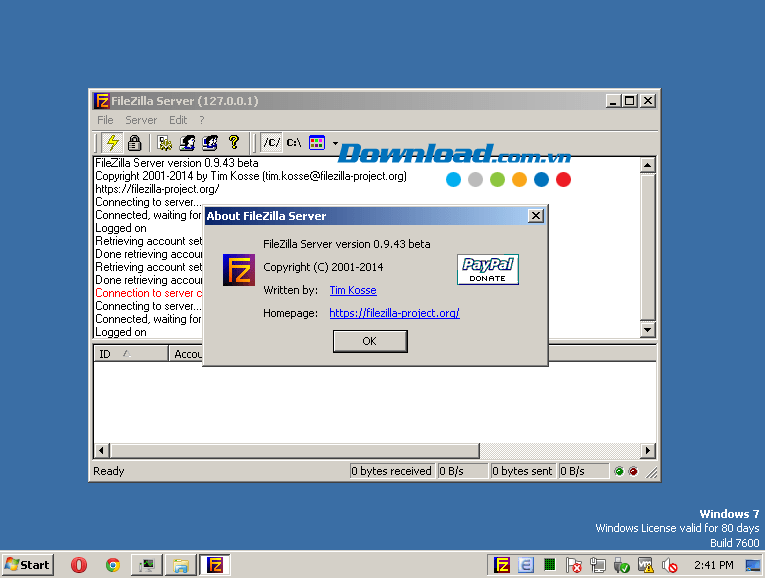The width and height of the screenshot is (765, 578).
Task: Sort connections by the ID column header
Action: [x=131, y=354]
